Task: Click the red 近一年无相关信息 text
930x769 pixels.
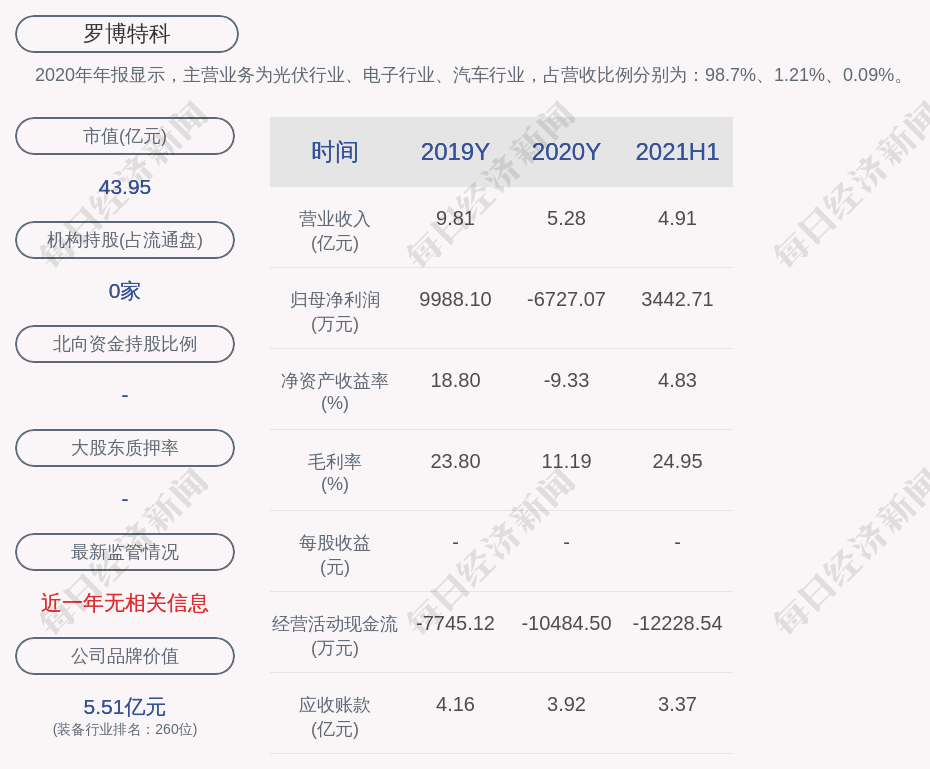Action: click(x=125, y=603)
